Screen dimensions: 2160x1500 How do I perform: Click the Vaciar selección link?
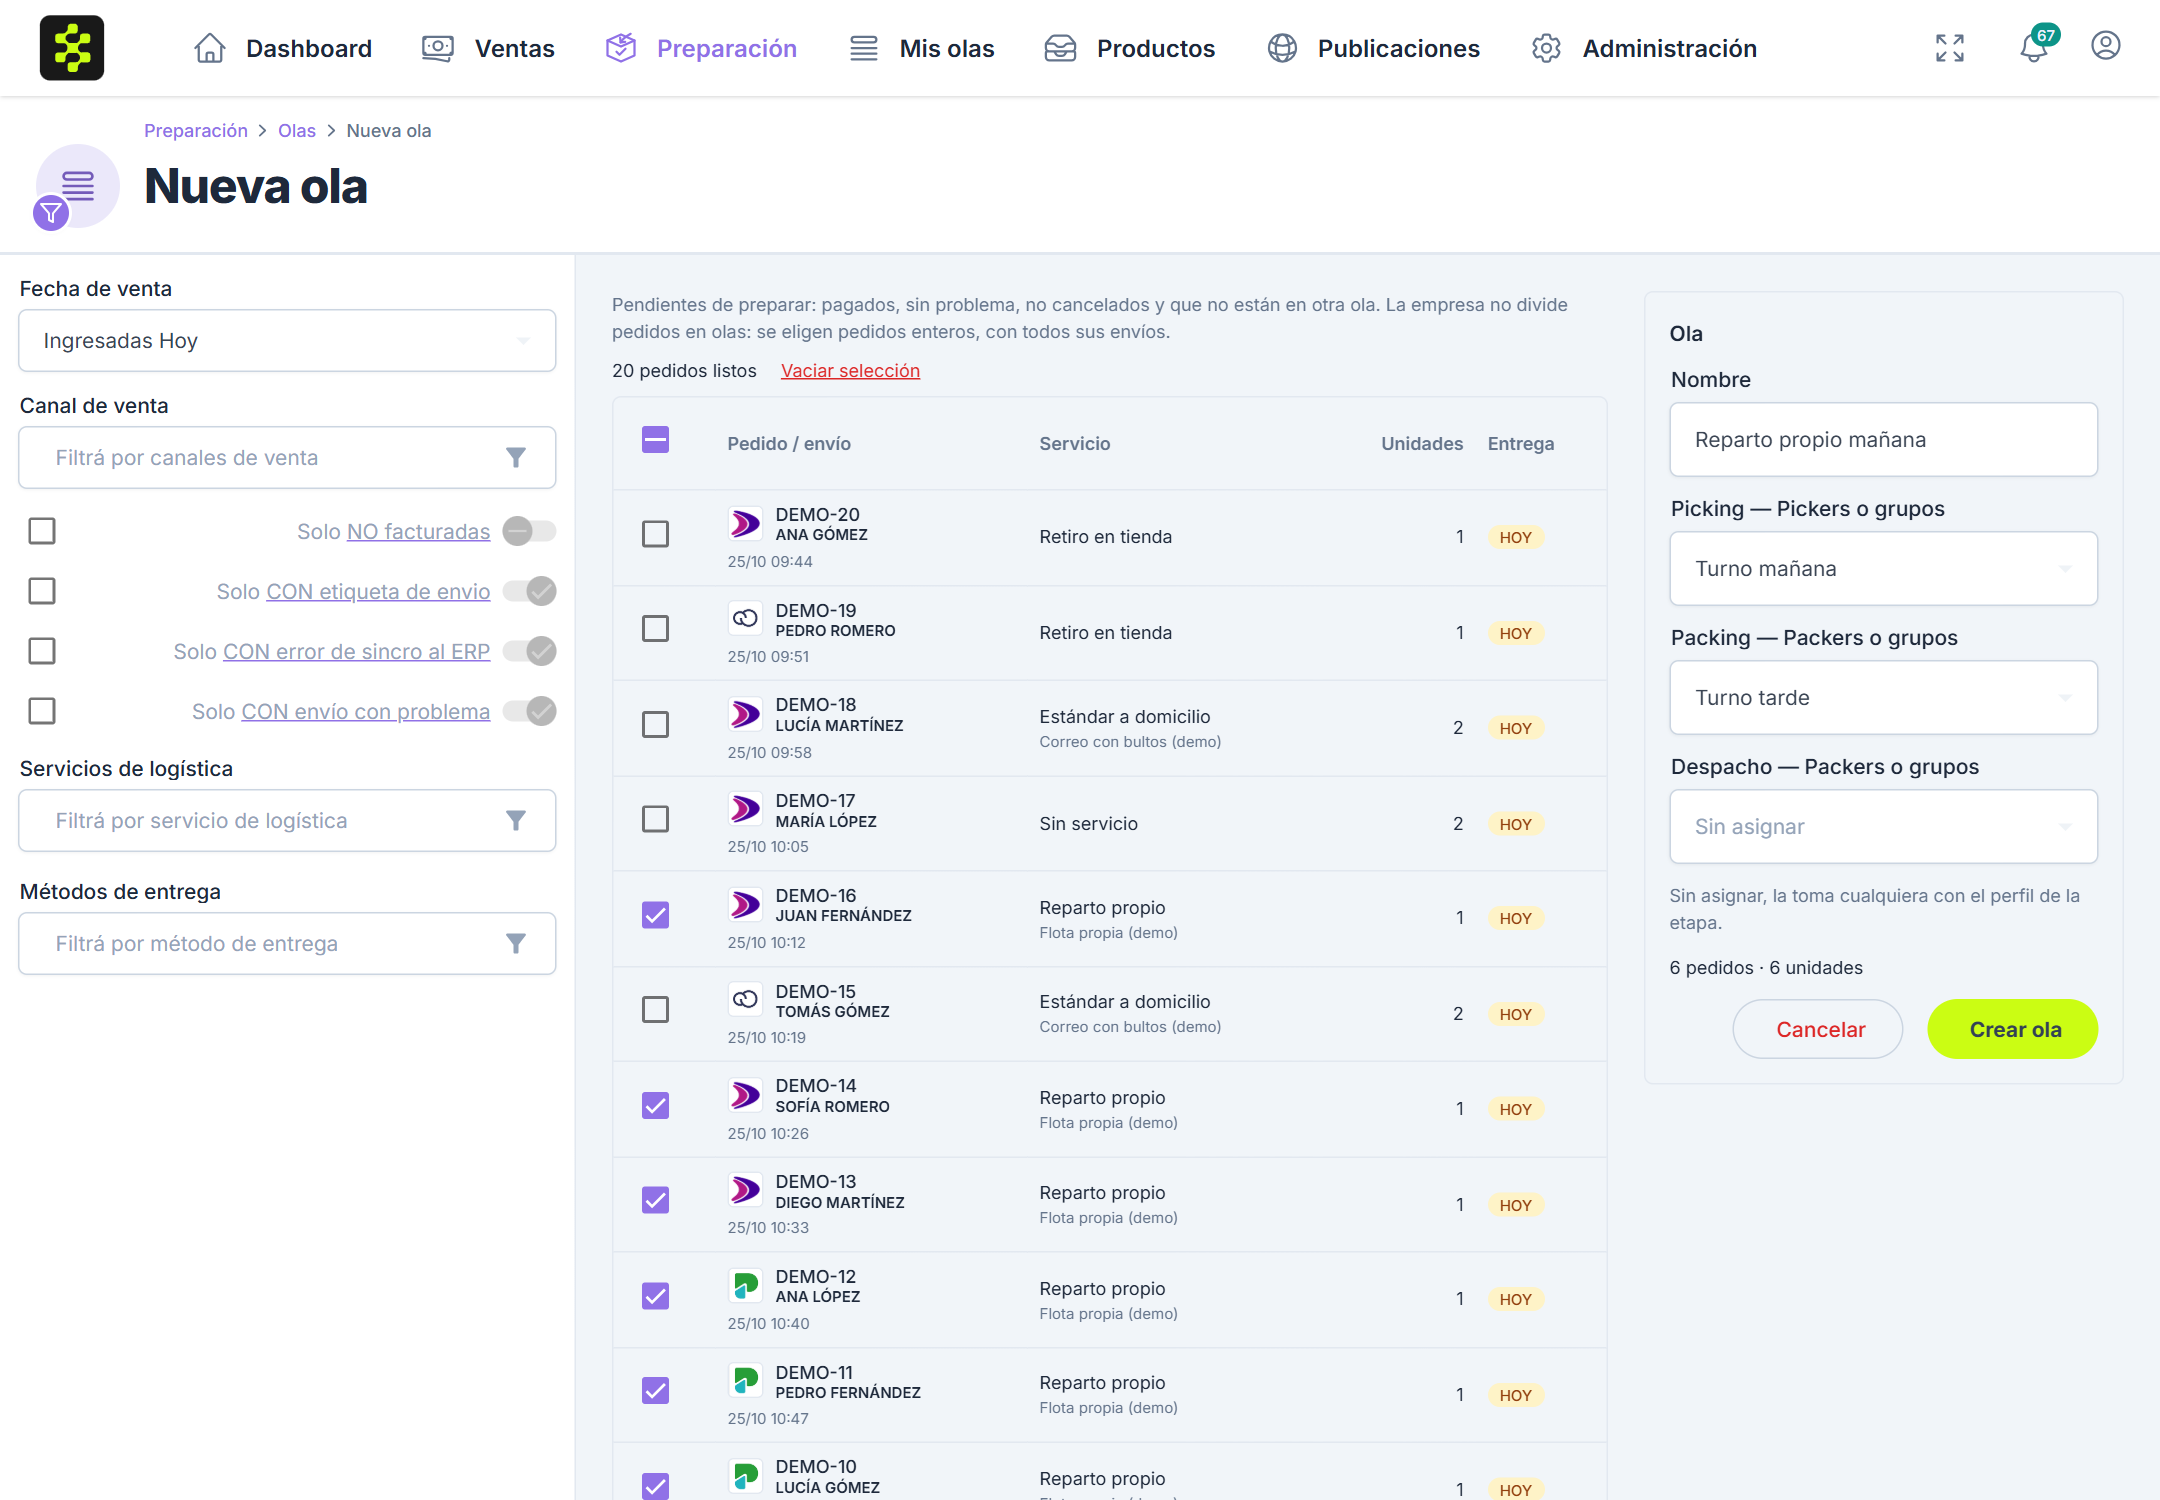tap(850, 371)
